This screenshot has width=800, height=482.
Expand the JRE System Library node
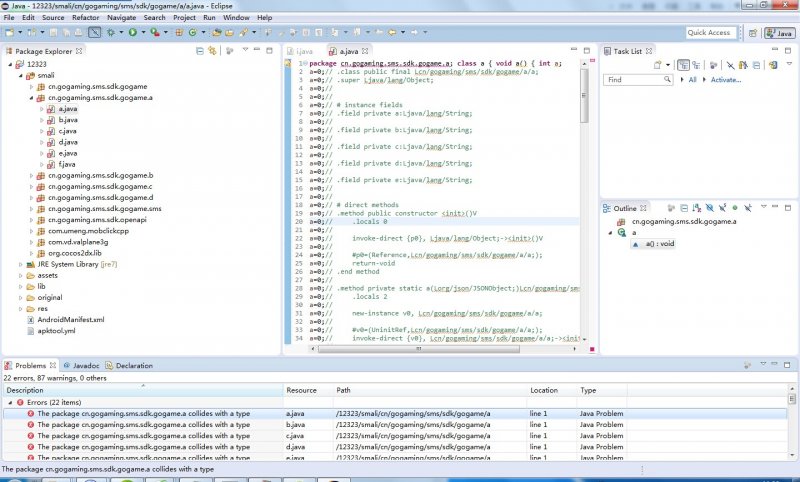click(x=19, y=263)
